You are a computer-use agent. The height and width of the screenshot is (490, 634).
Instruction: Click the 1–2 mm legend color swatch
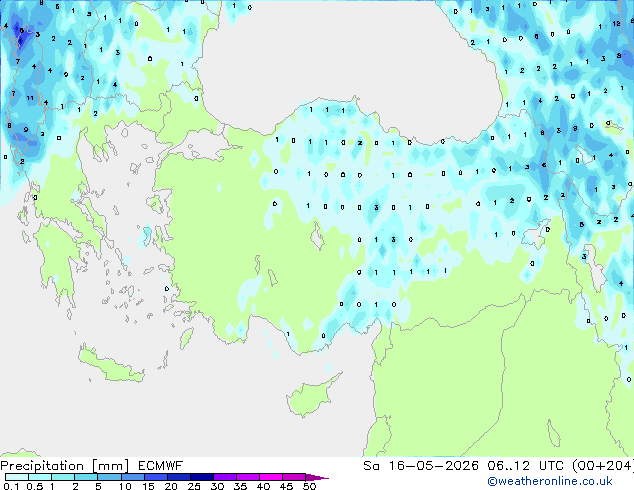tap(63, 477)
